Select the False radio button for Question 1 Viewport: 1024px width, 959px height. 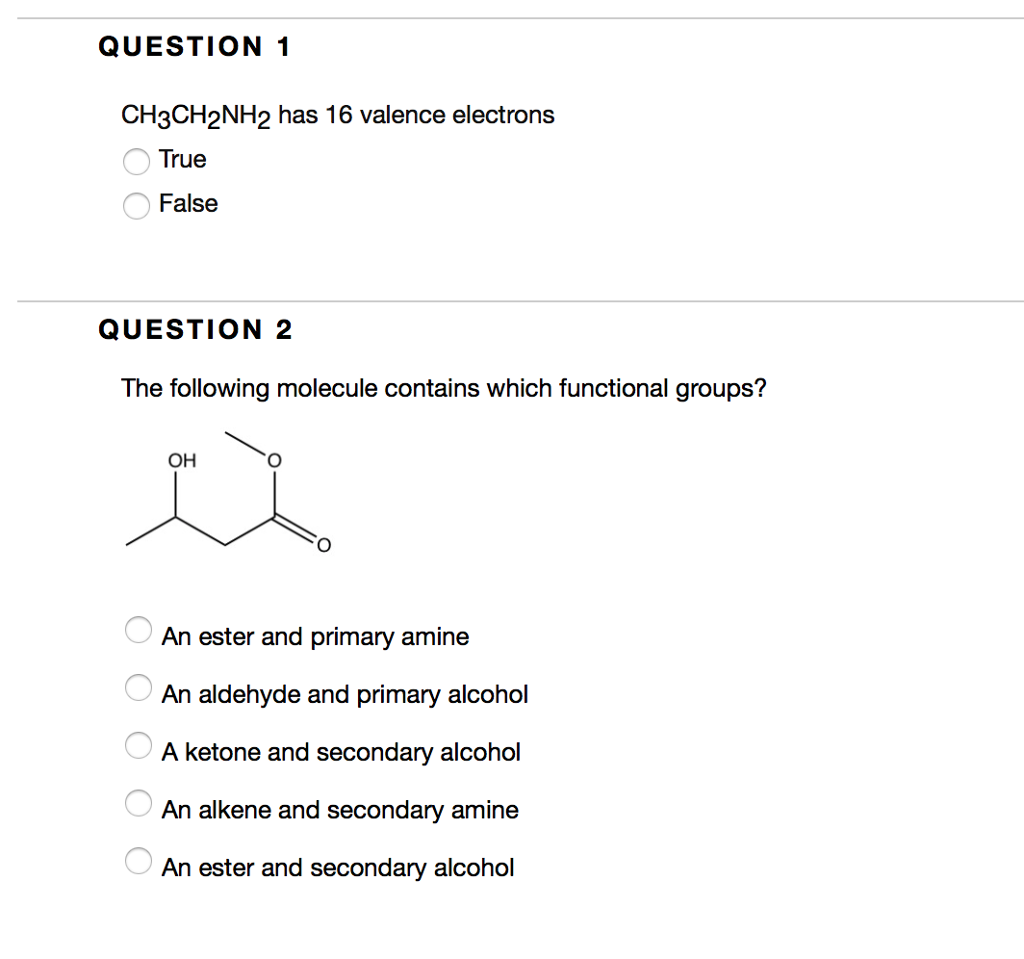click(x=136, y=206)
